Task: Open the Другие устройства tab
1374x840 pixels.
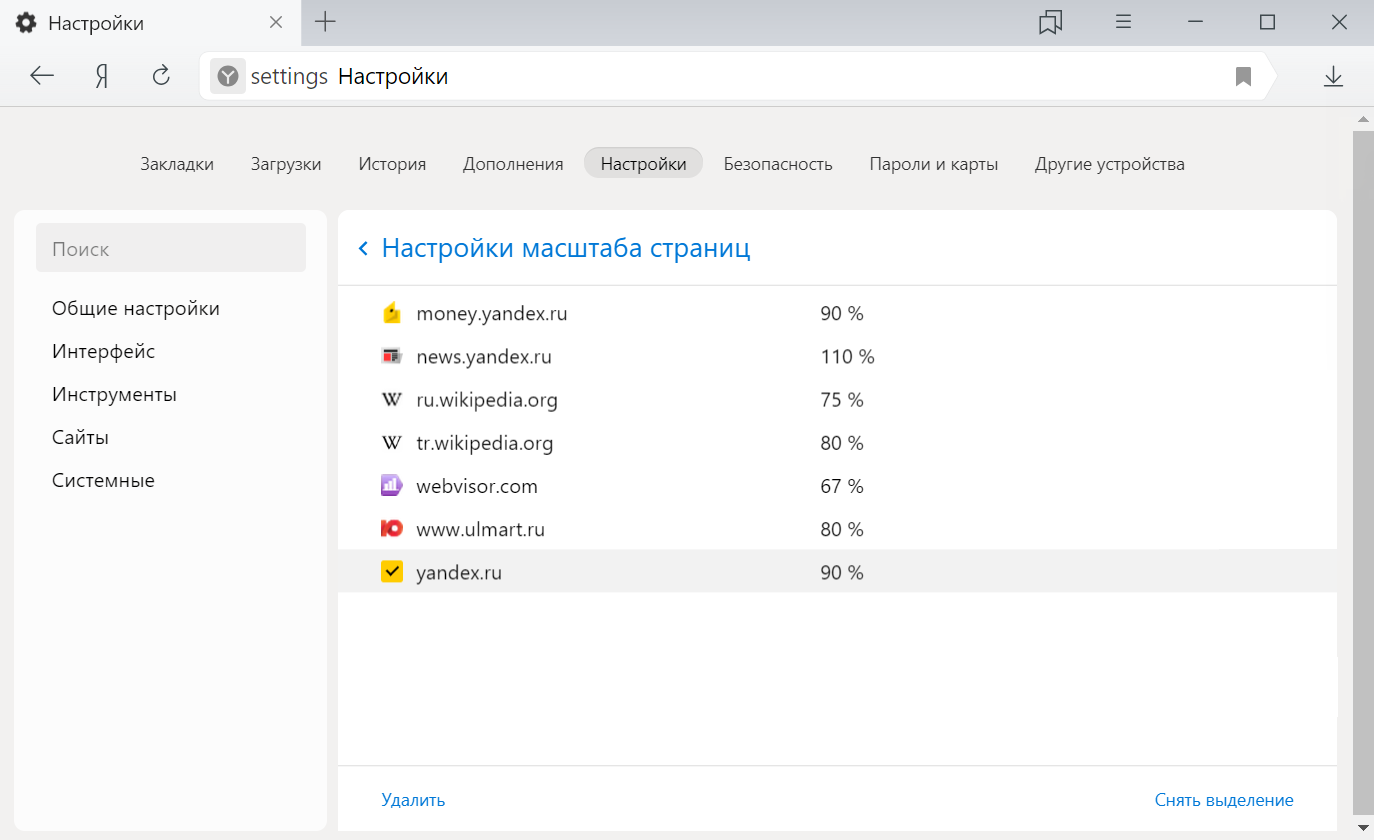Action: 1110,164
